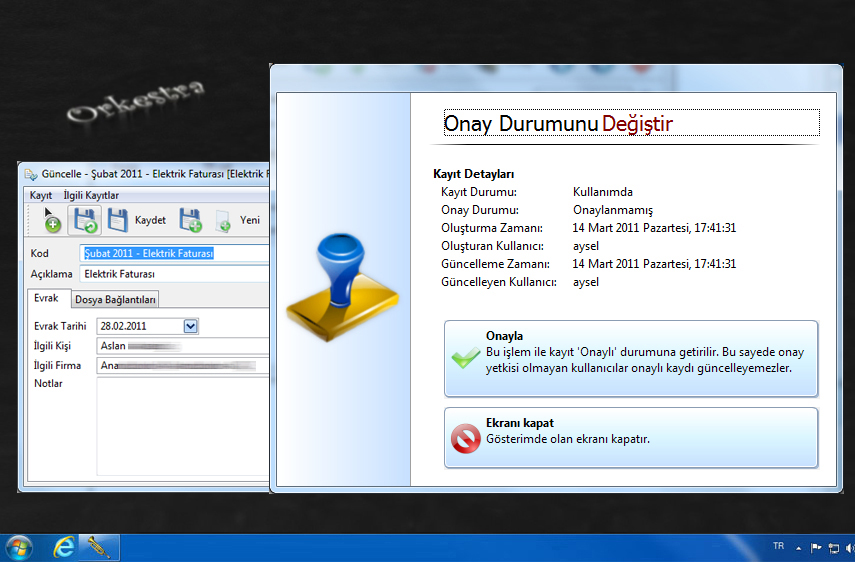Viewport: 855px width, 562px height.
Task: Open the Evrak Tarihi date dropdown
Action: [191, 326]
